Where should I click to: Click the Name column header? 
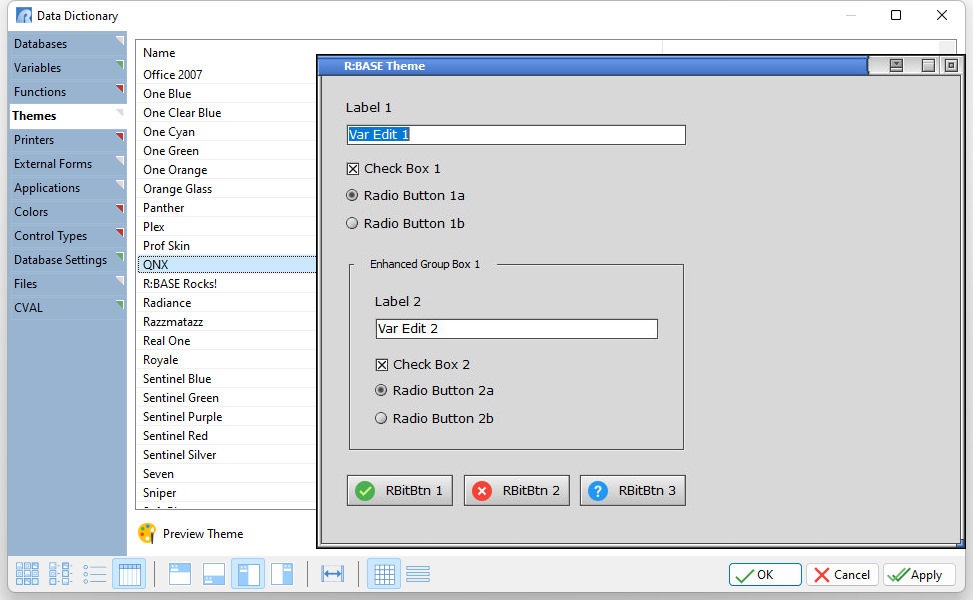(x=159, y=53)
